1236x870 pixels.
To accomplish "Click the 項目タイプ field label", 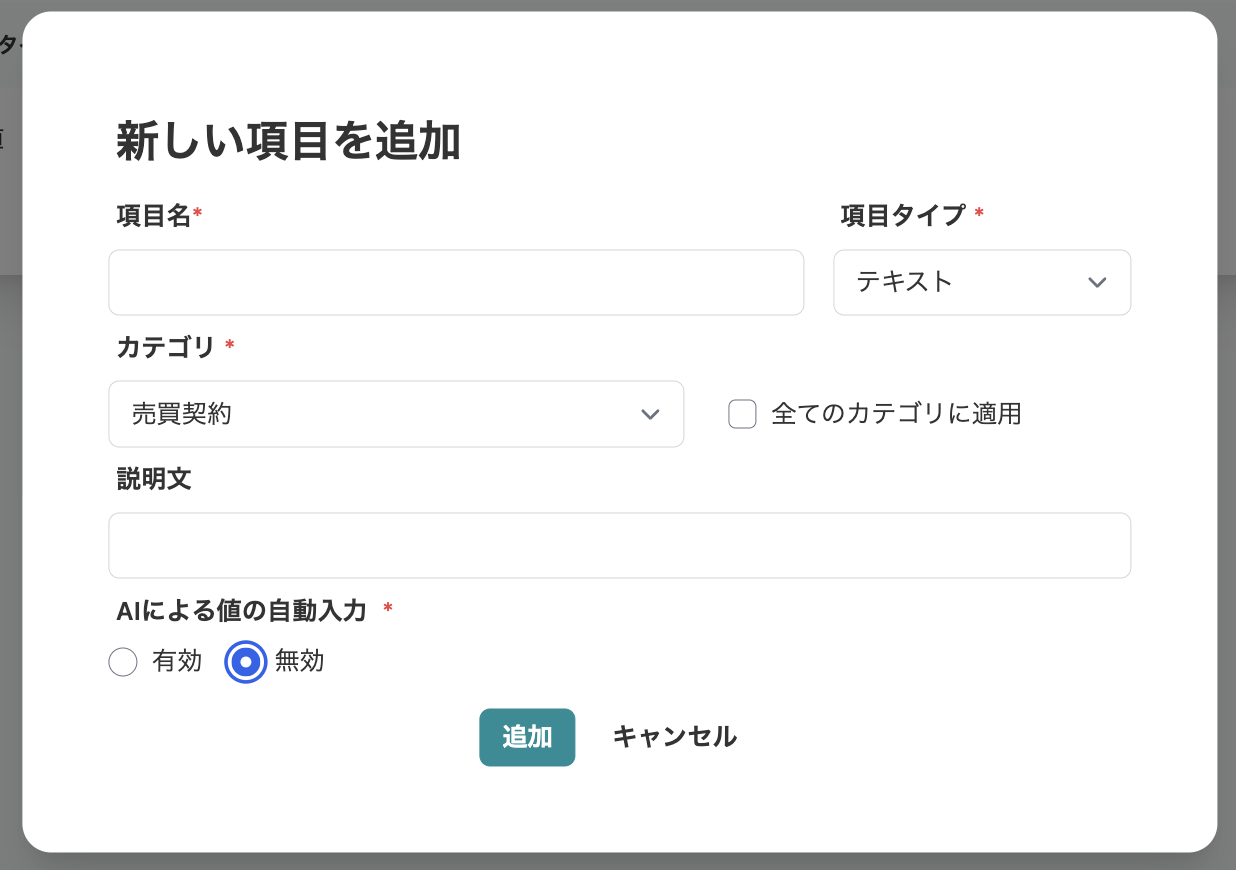I will [x=903, y=215].
